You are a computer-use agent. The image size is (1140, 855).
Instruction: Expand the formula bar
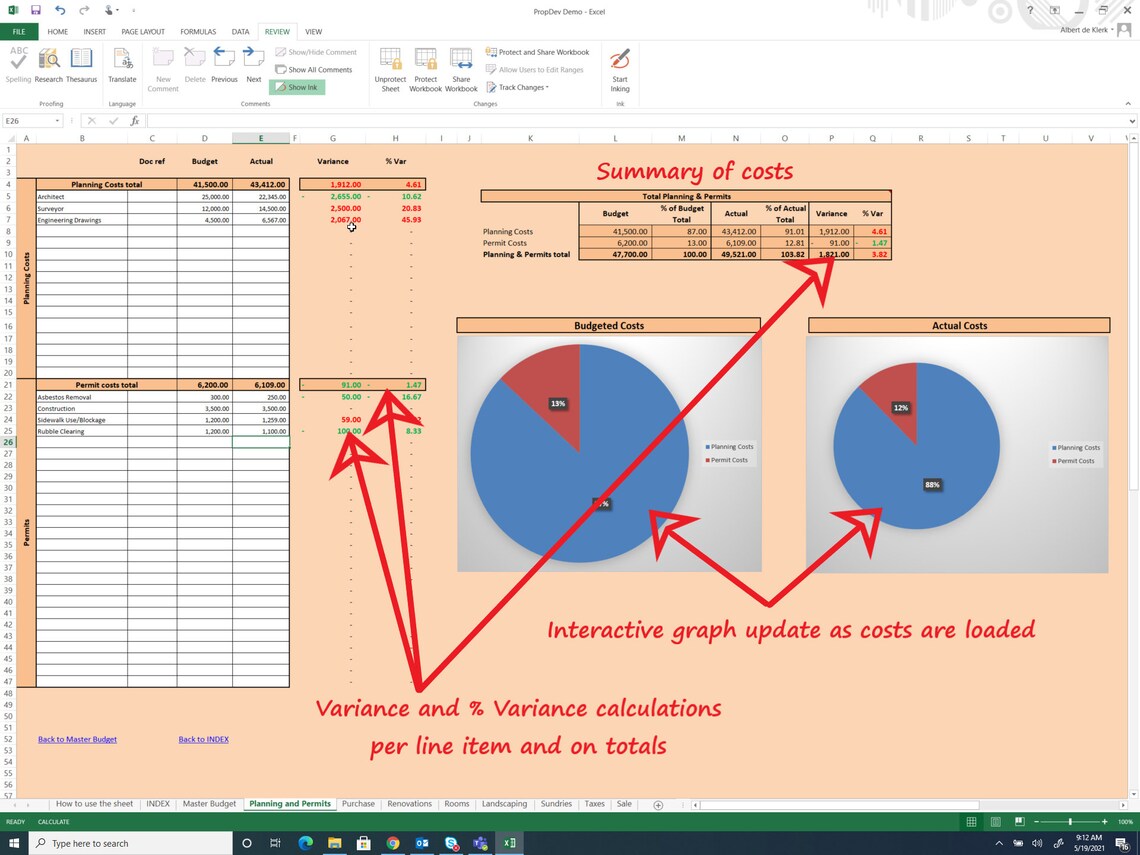[1132, 121]
